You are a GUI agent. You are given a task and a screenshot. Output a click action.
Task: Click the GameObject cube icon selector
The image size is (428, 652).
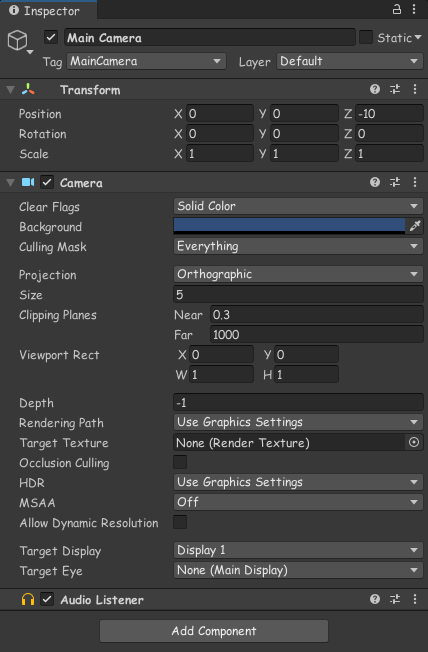(19, 42)
